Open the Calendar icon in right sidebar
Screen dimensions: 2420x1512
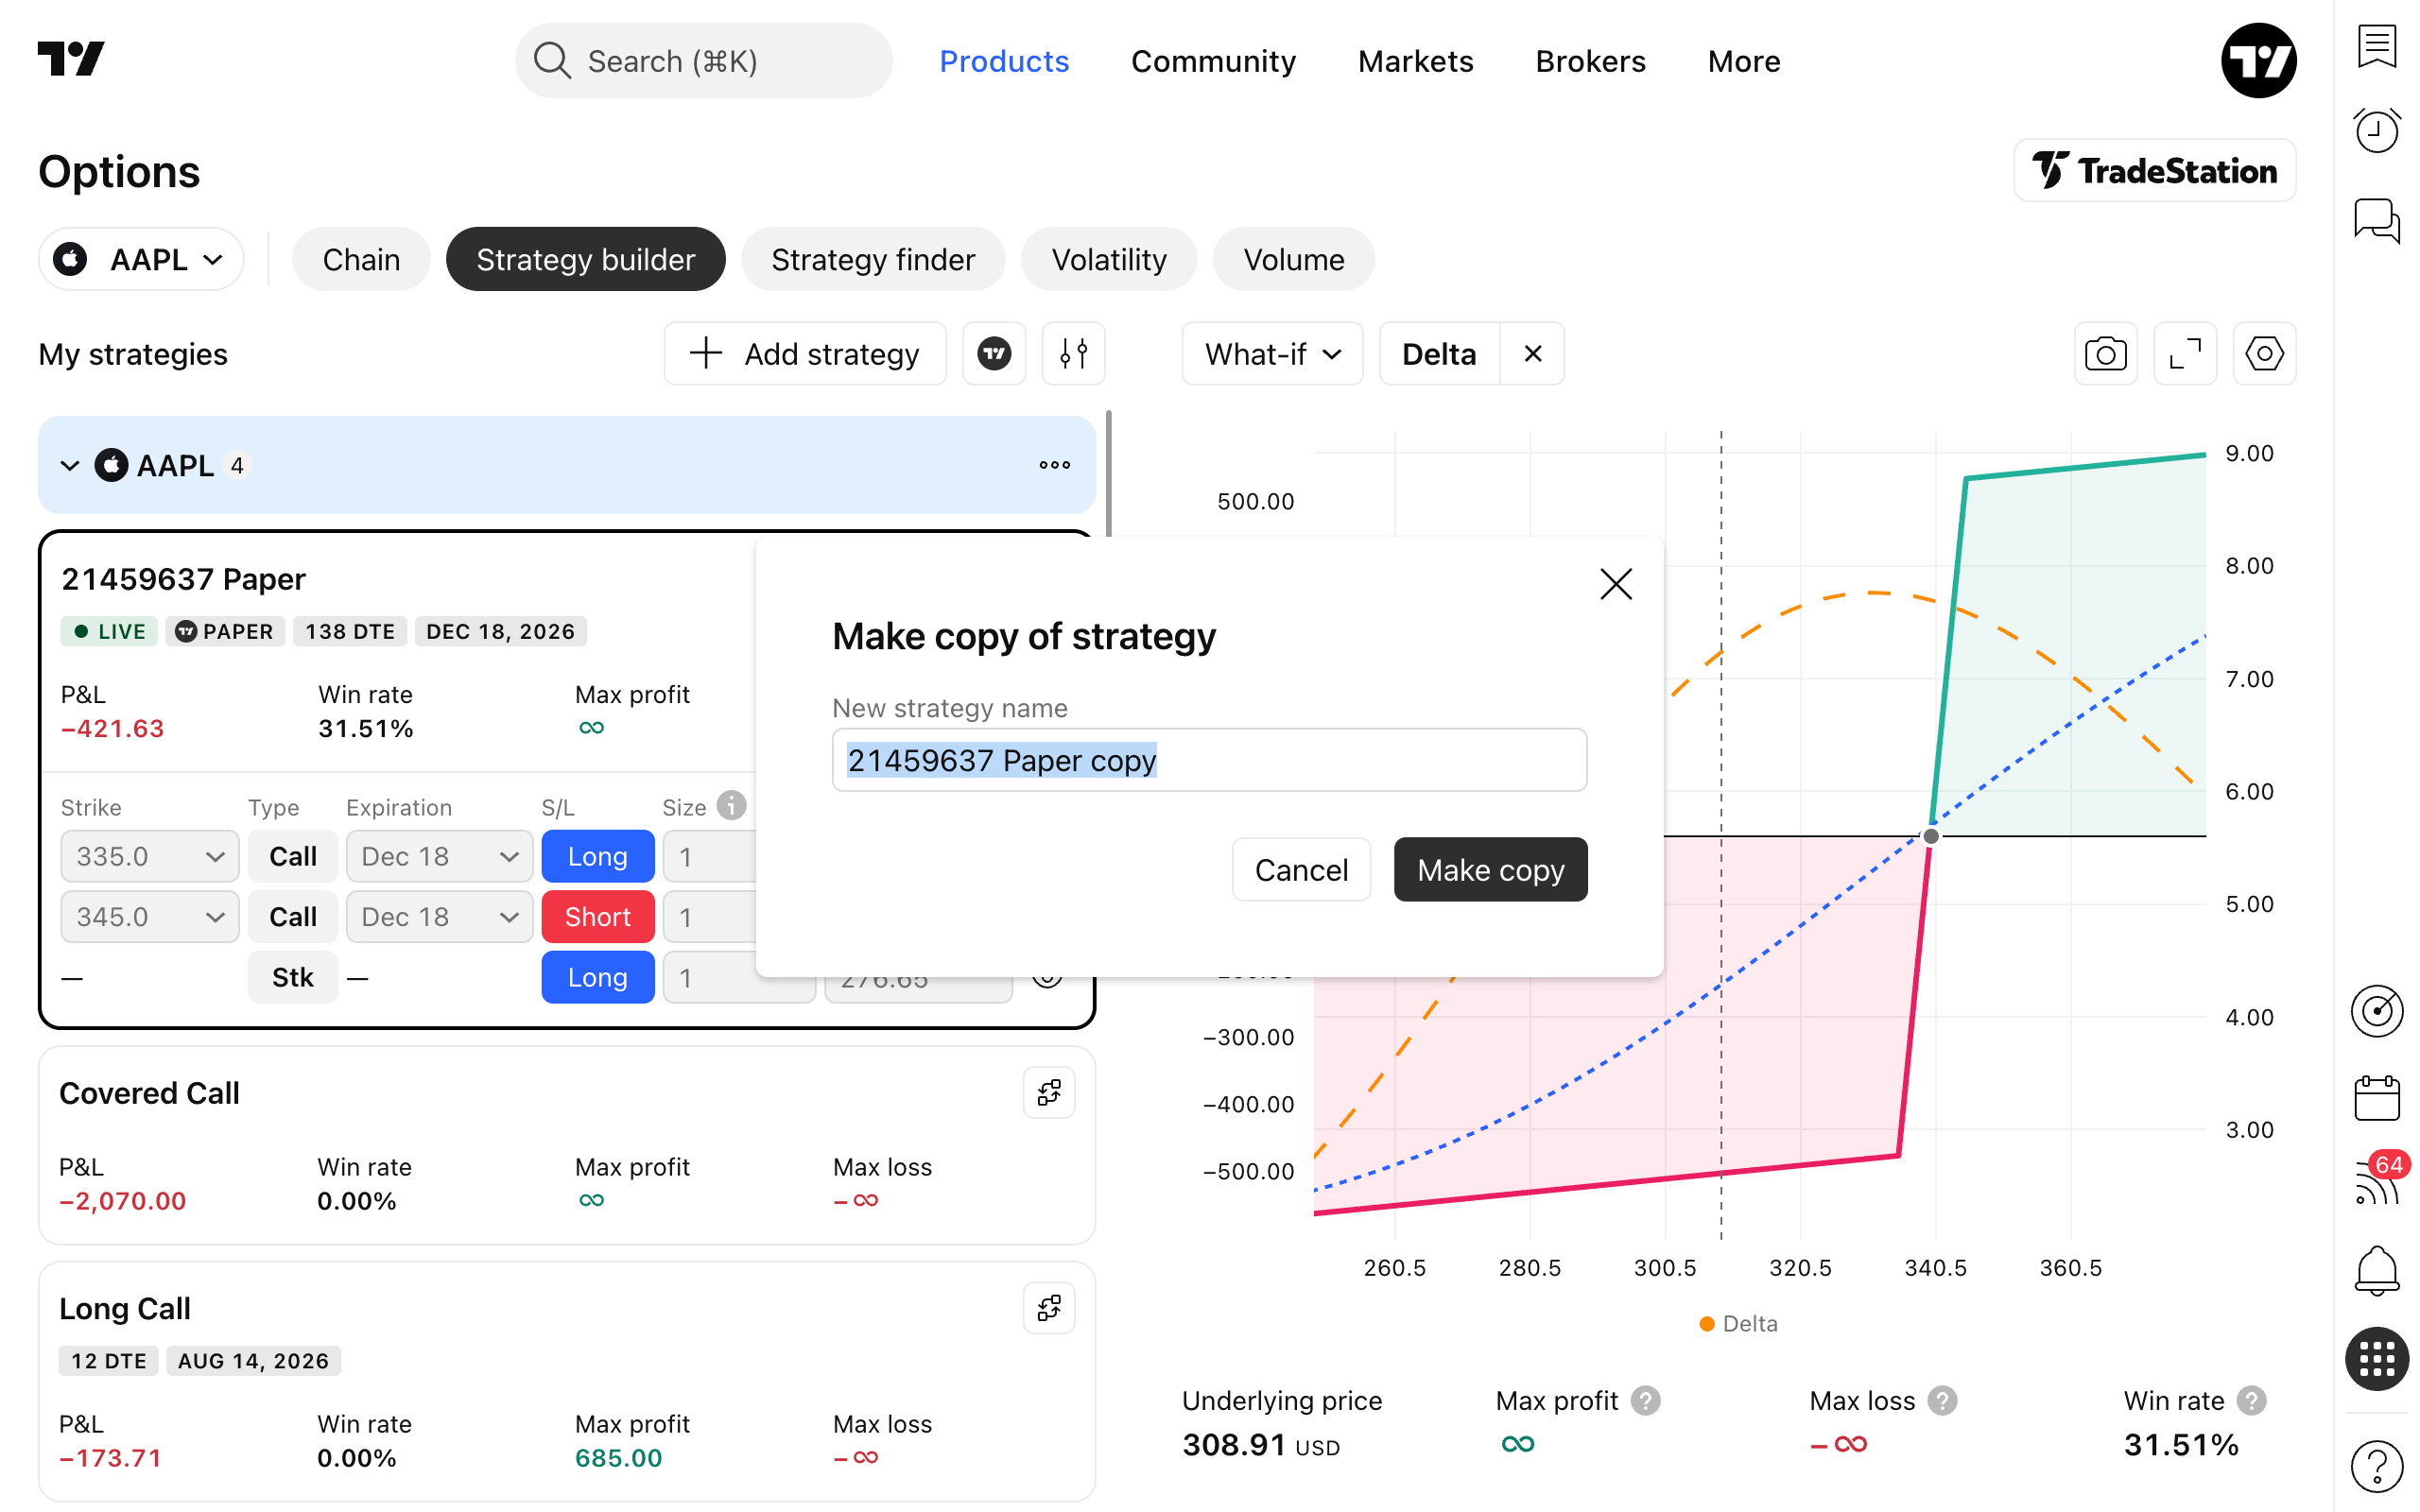[2376, 1098]
